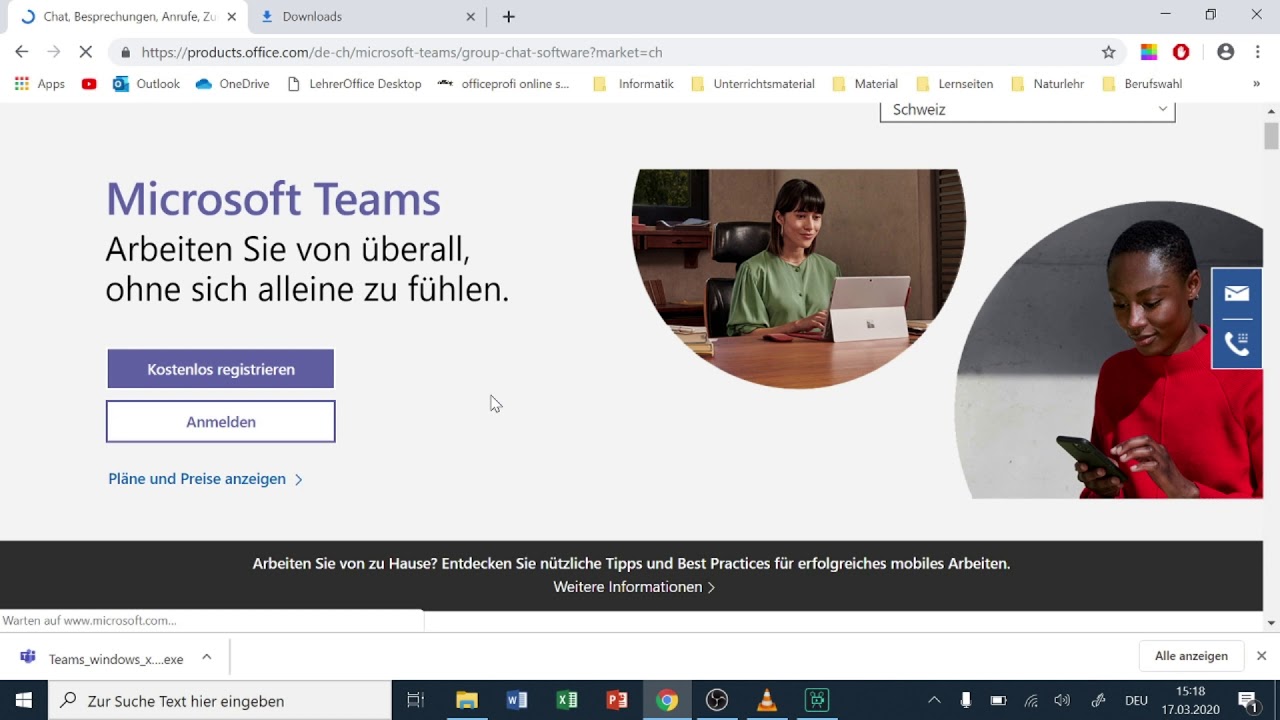
Task: Click the DEU language indicator
Action: 1136,700
